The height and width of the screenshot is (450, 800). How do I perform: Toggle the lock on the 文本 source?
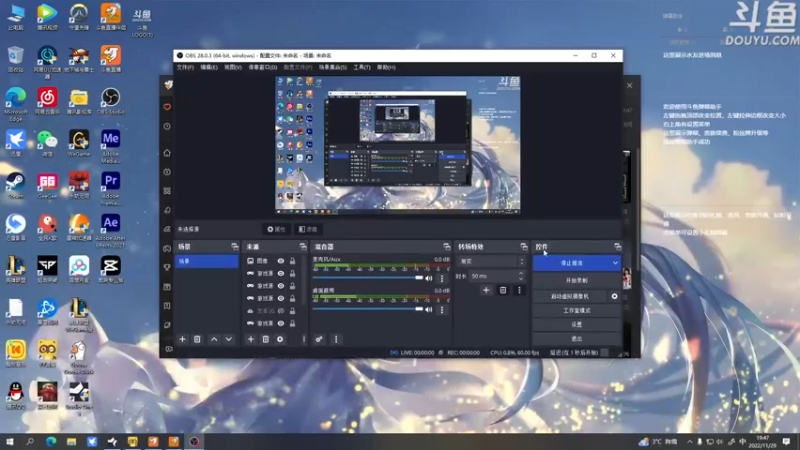292,311
